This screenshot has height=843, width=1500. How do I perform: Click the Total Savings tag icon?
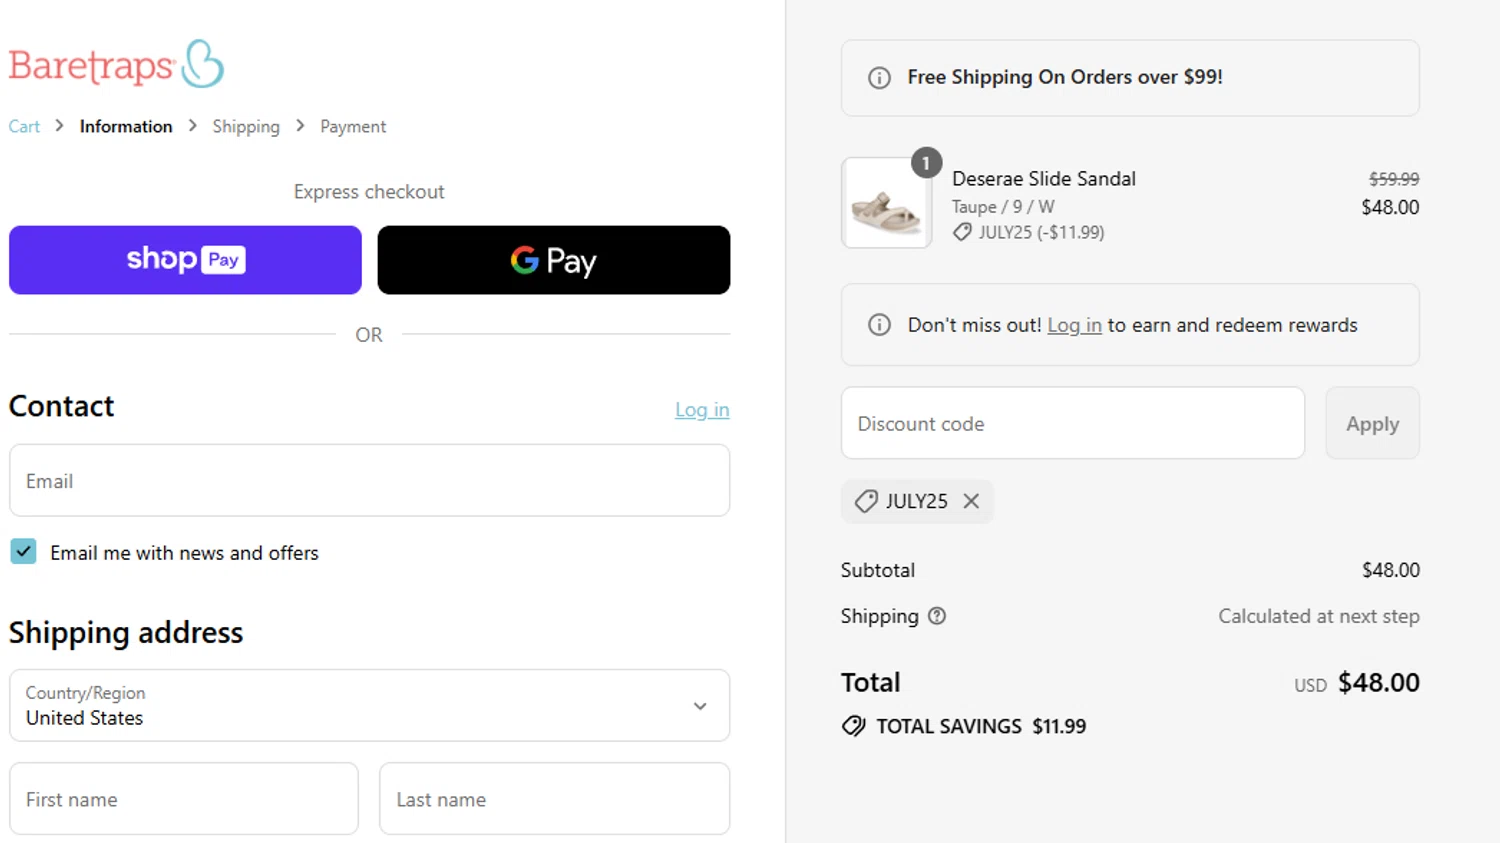click(853, 726)
